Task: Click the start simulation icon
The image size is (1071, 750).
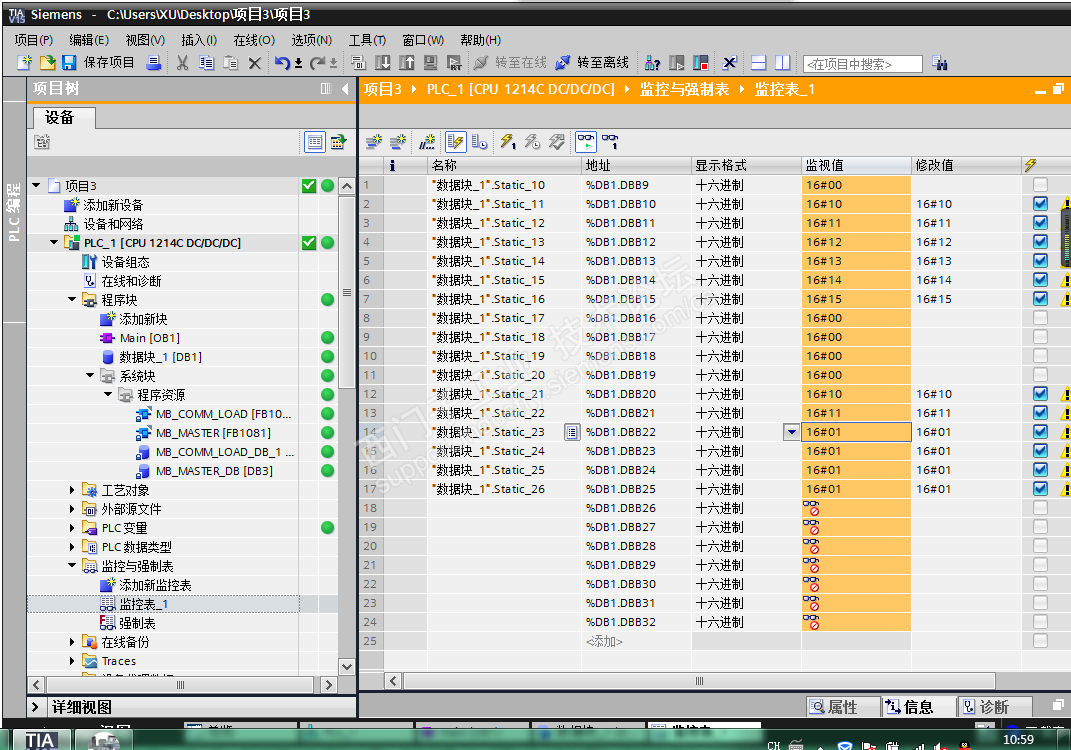Action: 430,63
